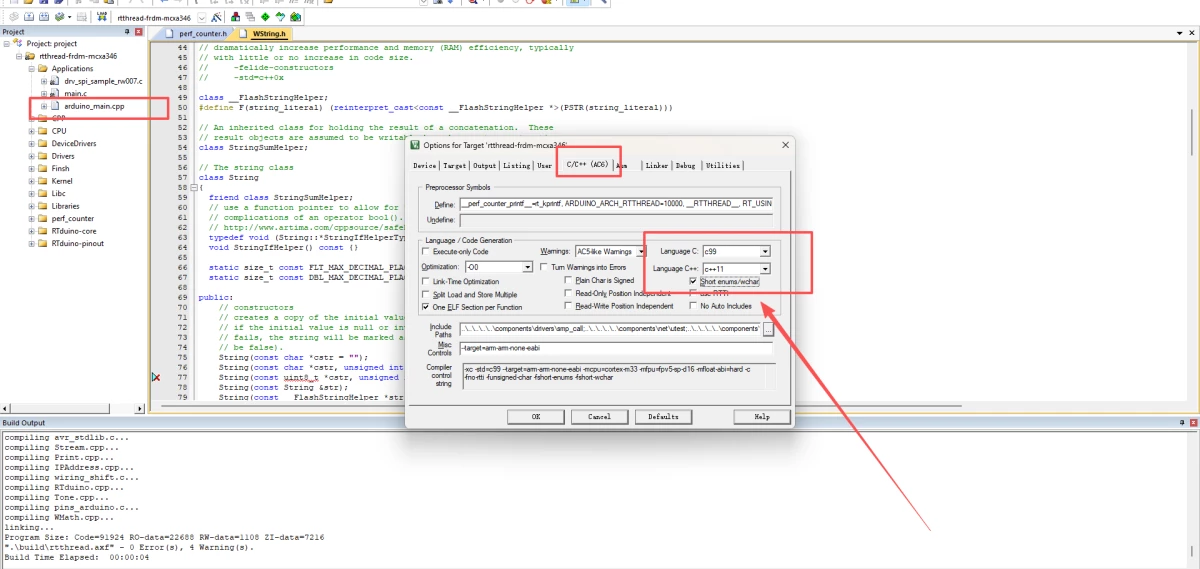Click the Pack Installer toolbar icon
Screen dimensions: 1200x569
(295, 18)
